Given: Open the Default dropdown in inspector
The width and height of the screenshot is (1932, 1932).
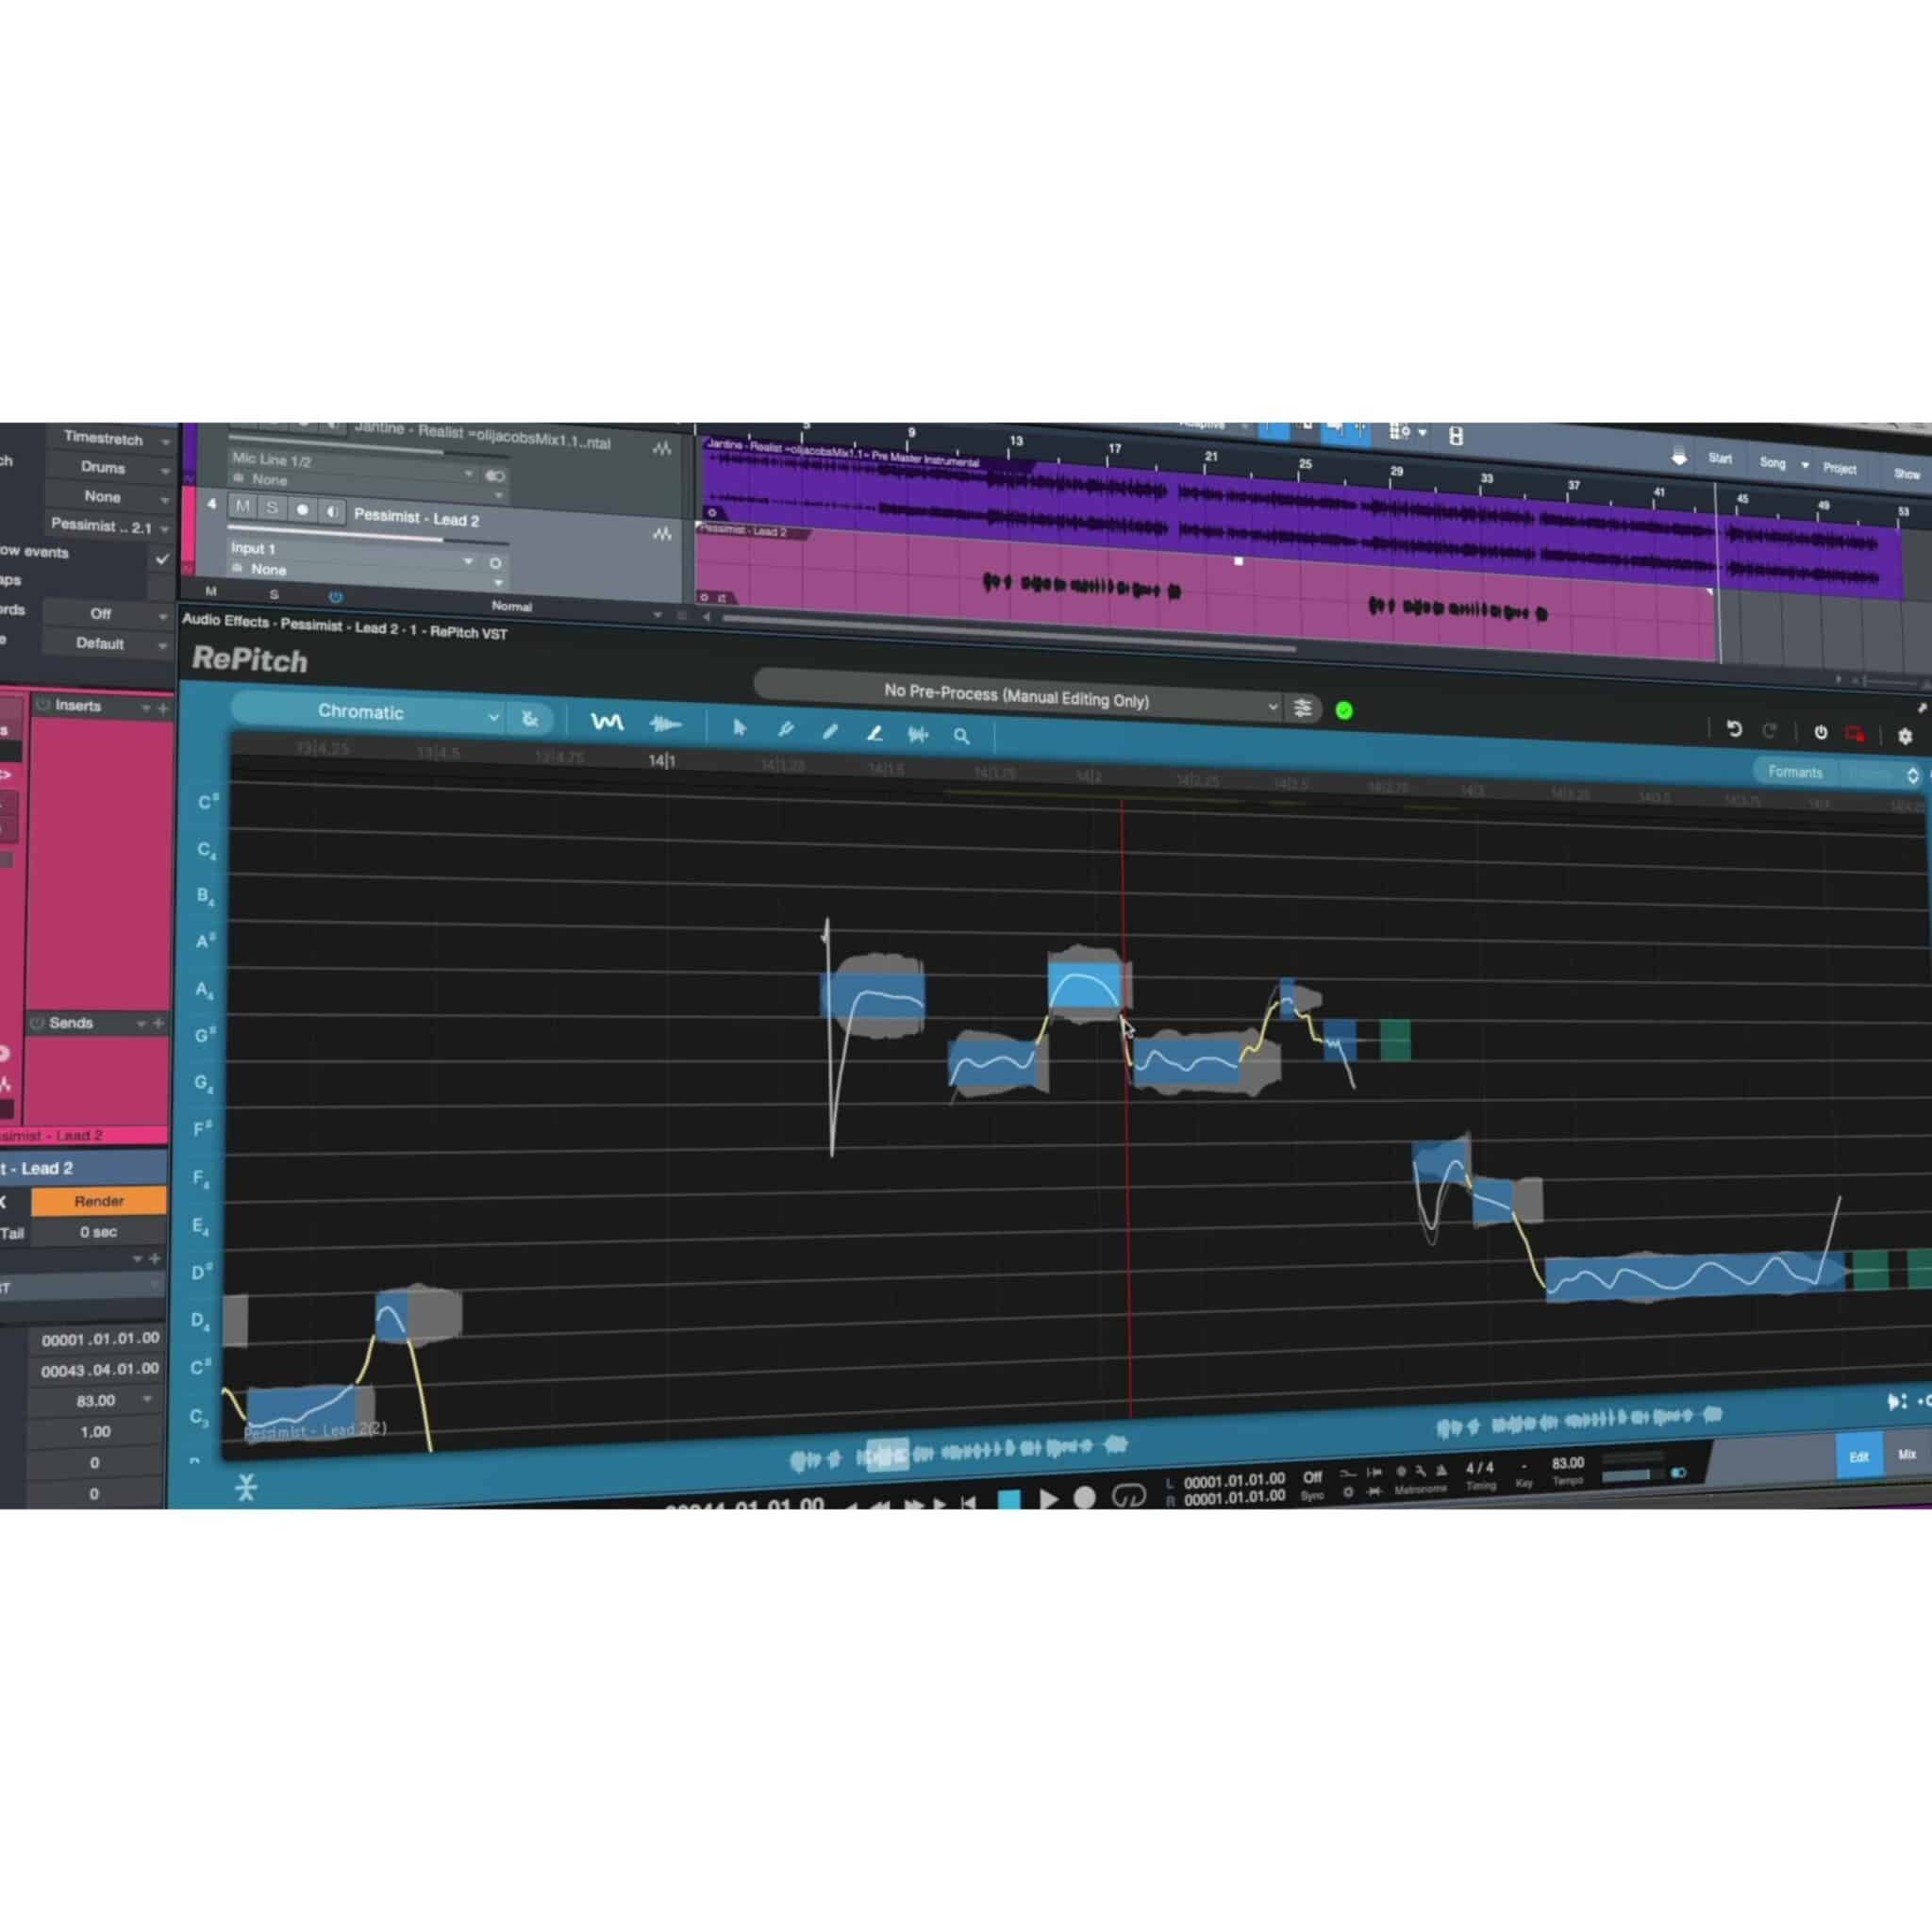Looking at the screenshot, I should coord(108,644).
